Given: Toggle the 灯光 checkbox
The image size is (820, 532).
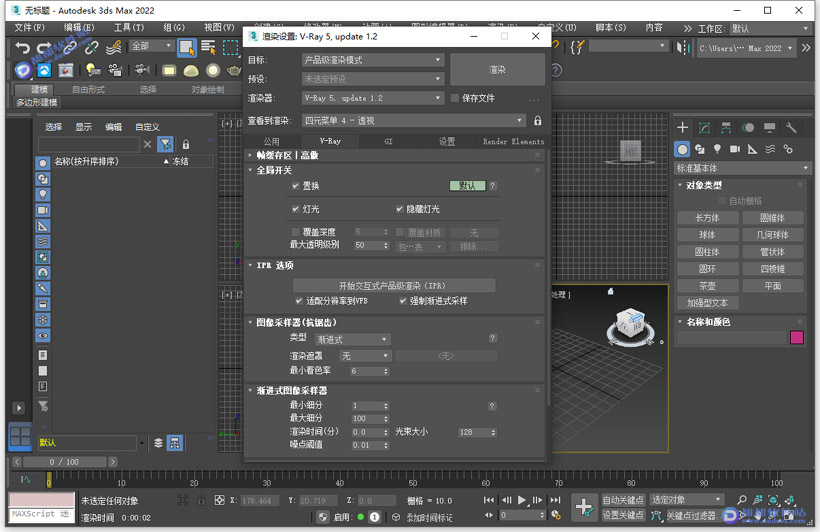Looking at the screenshot, I should tap(295, 209).
